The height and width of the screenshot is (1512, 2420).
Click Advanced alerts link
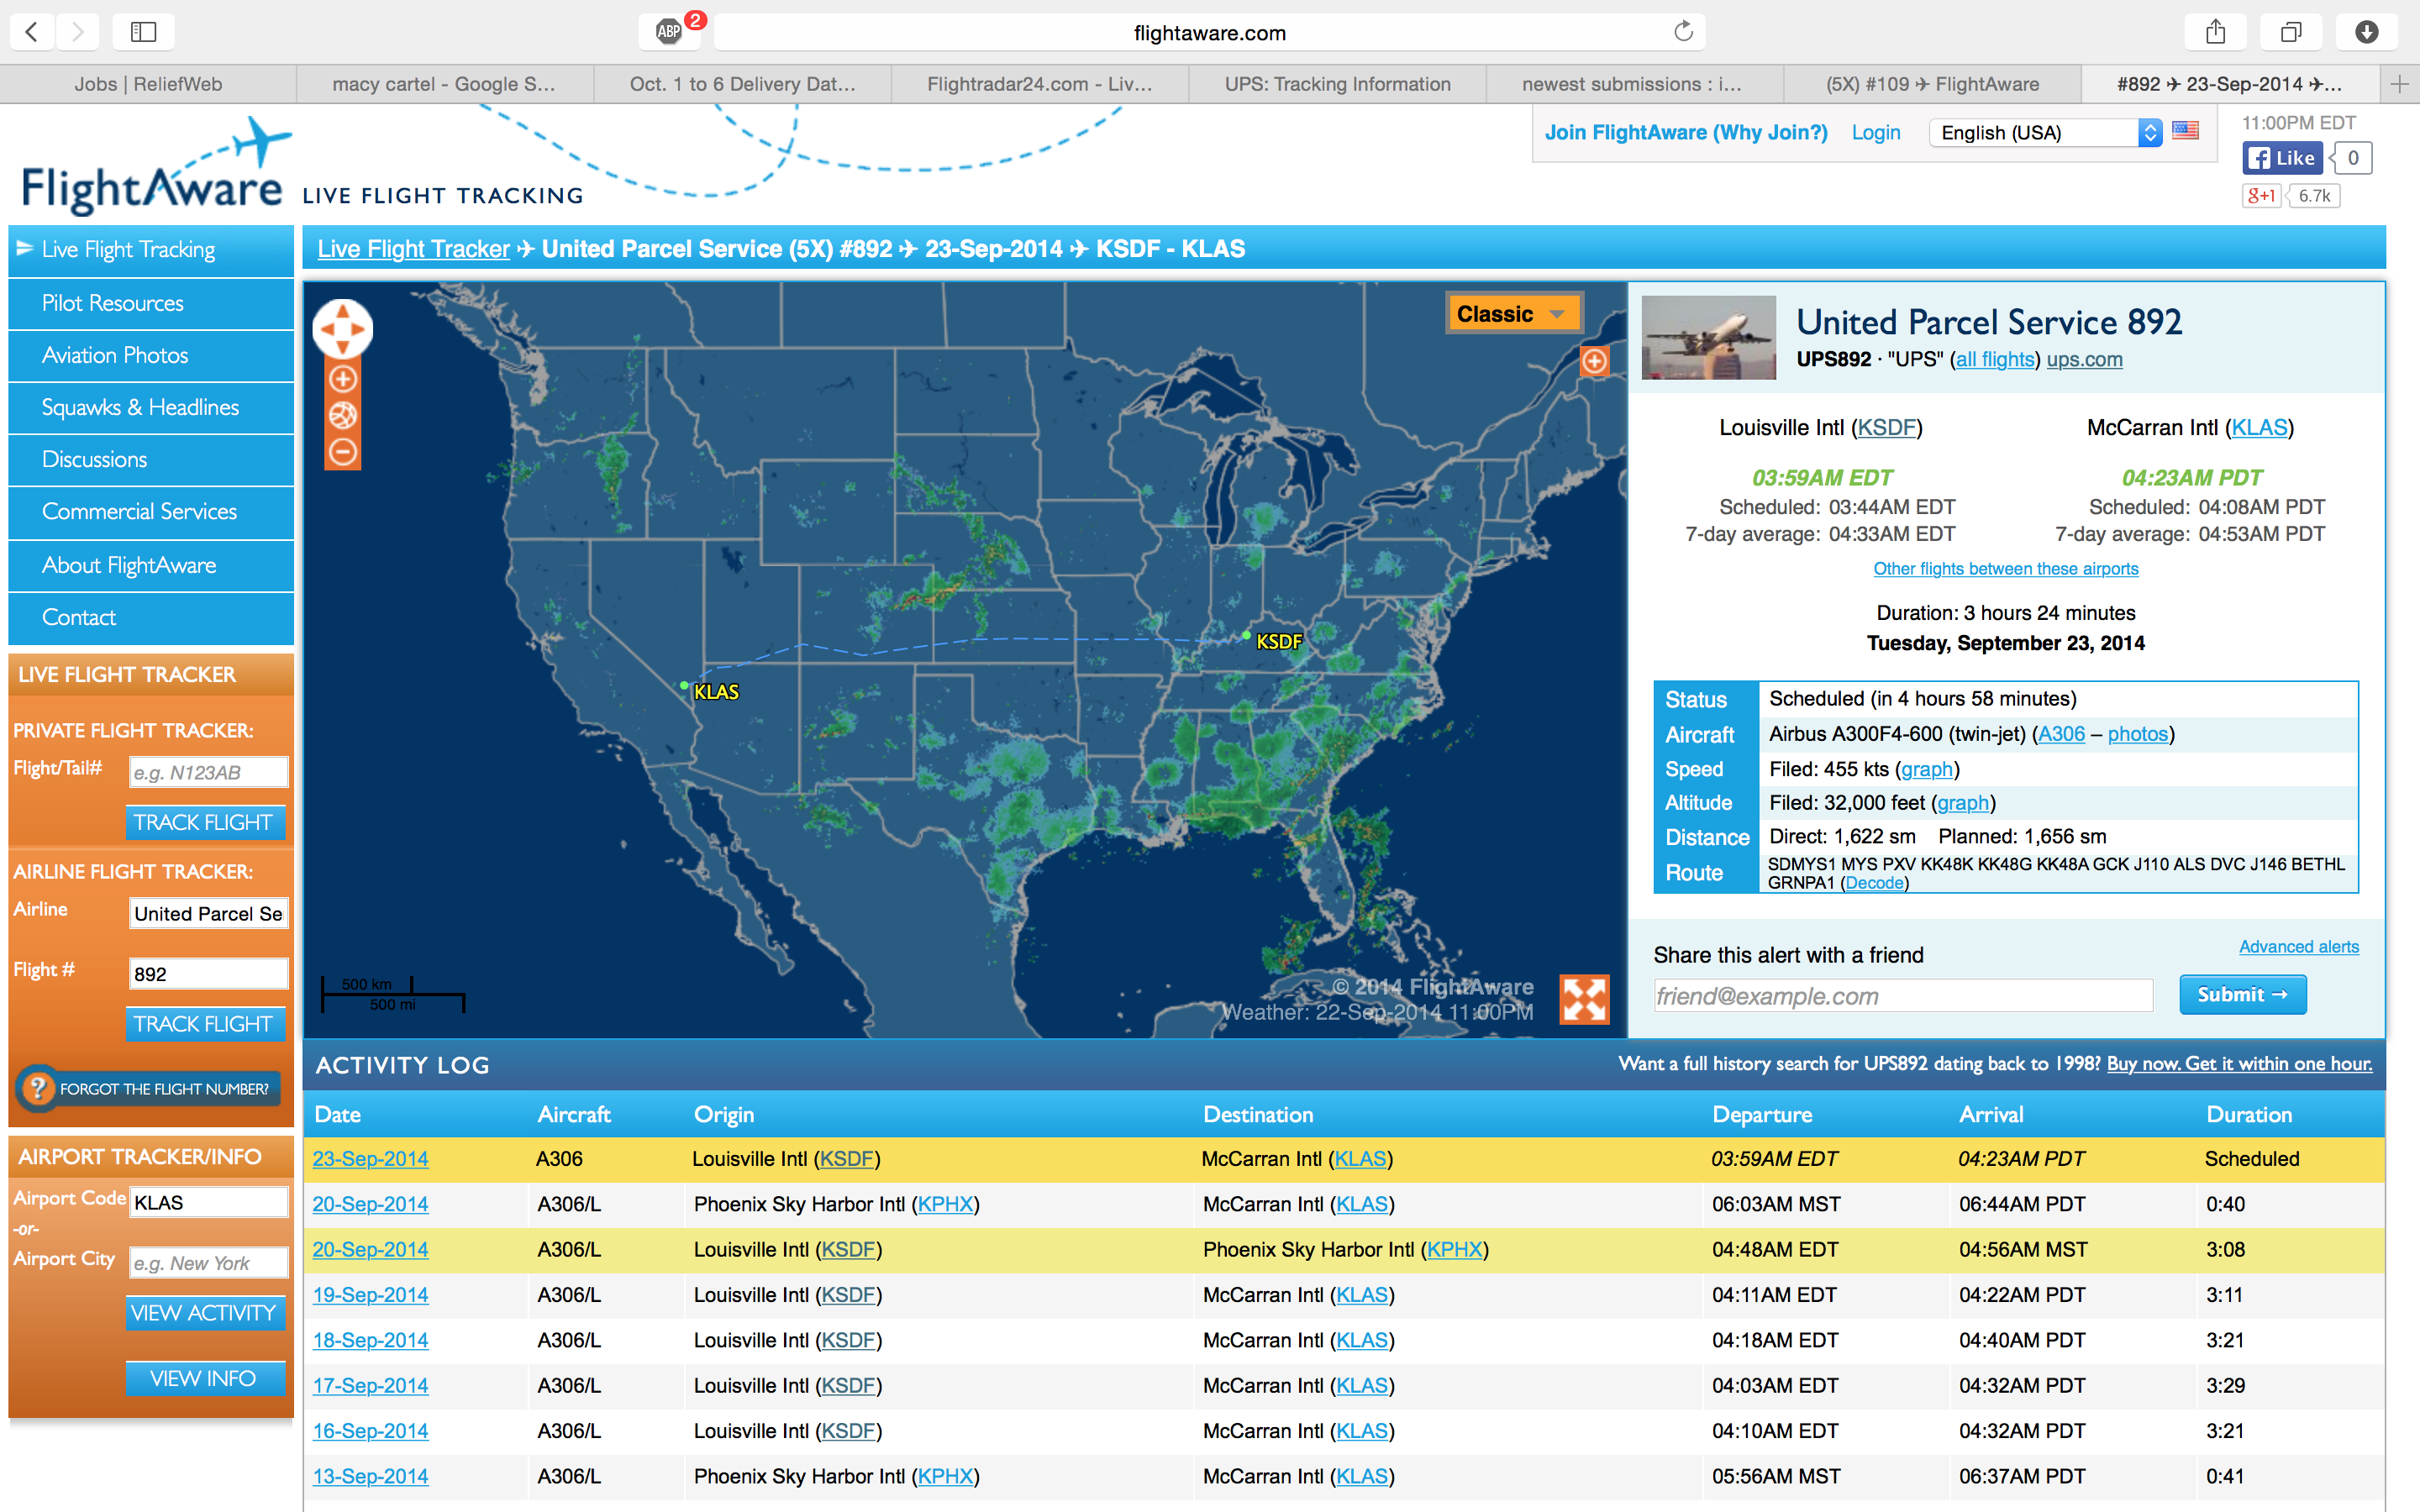[2298, 946]
